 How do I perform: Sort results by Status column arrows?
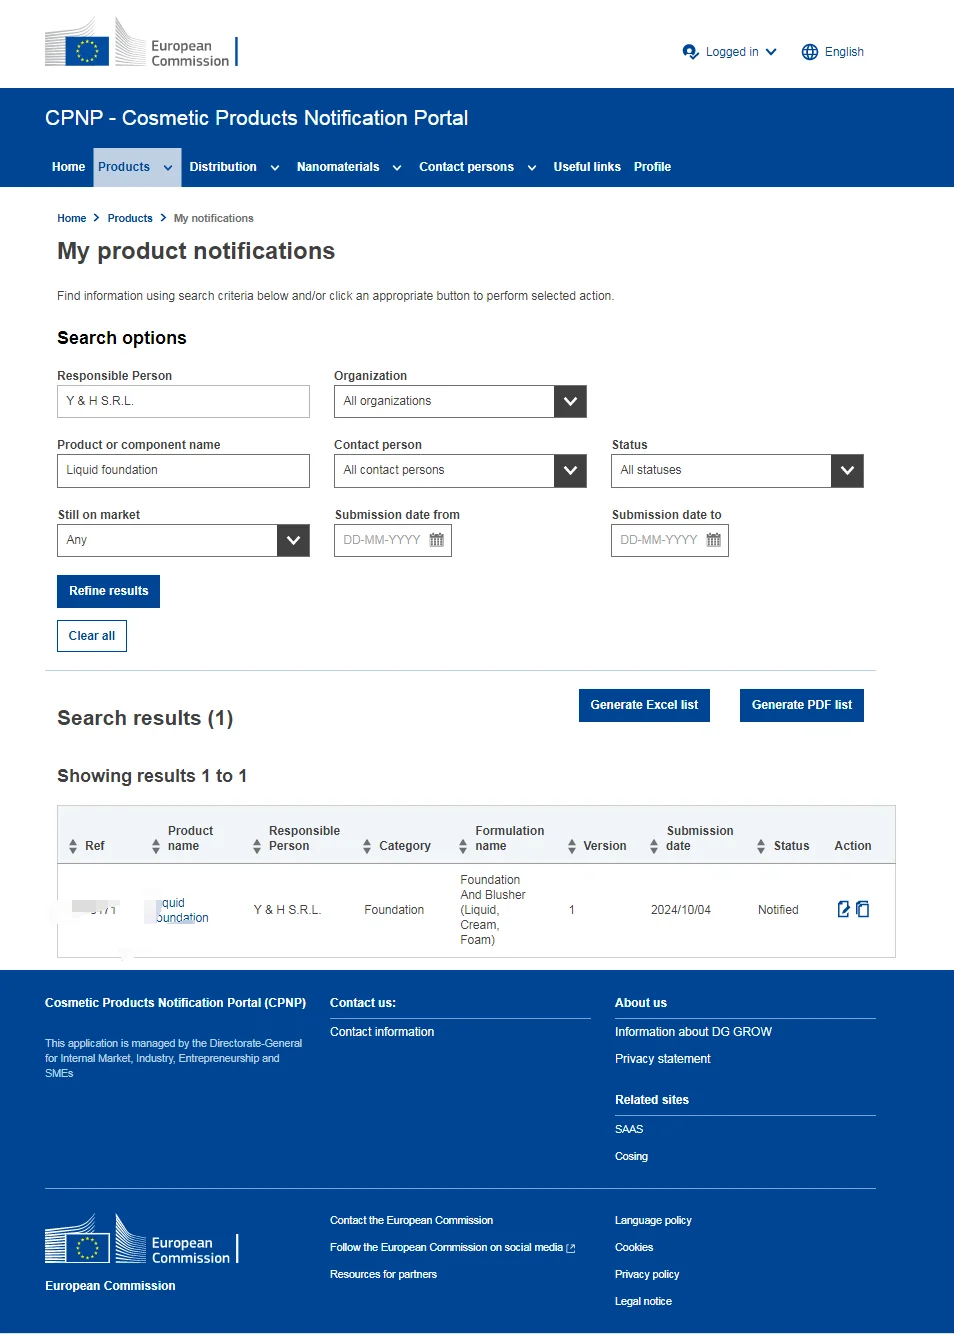[761, 846]
